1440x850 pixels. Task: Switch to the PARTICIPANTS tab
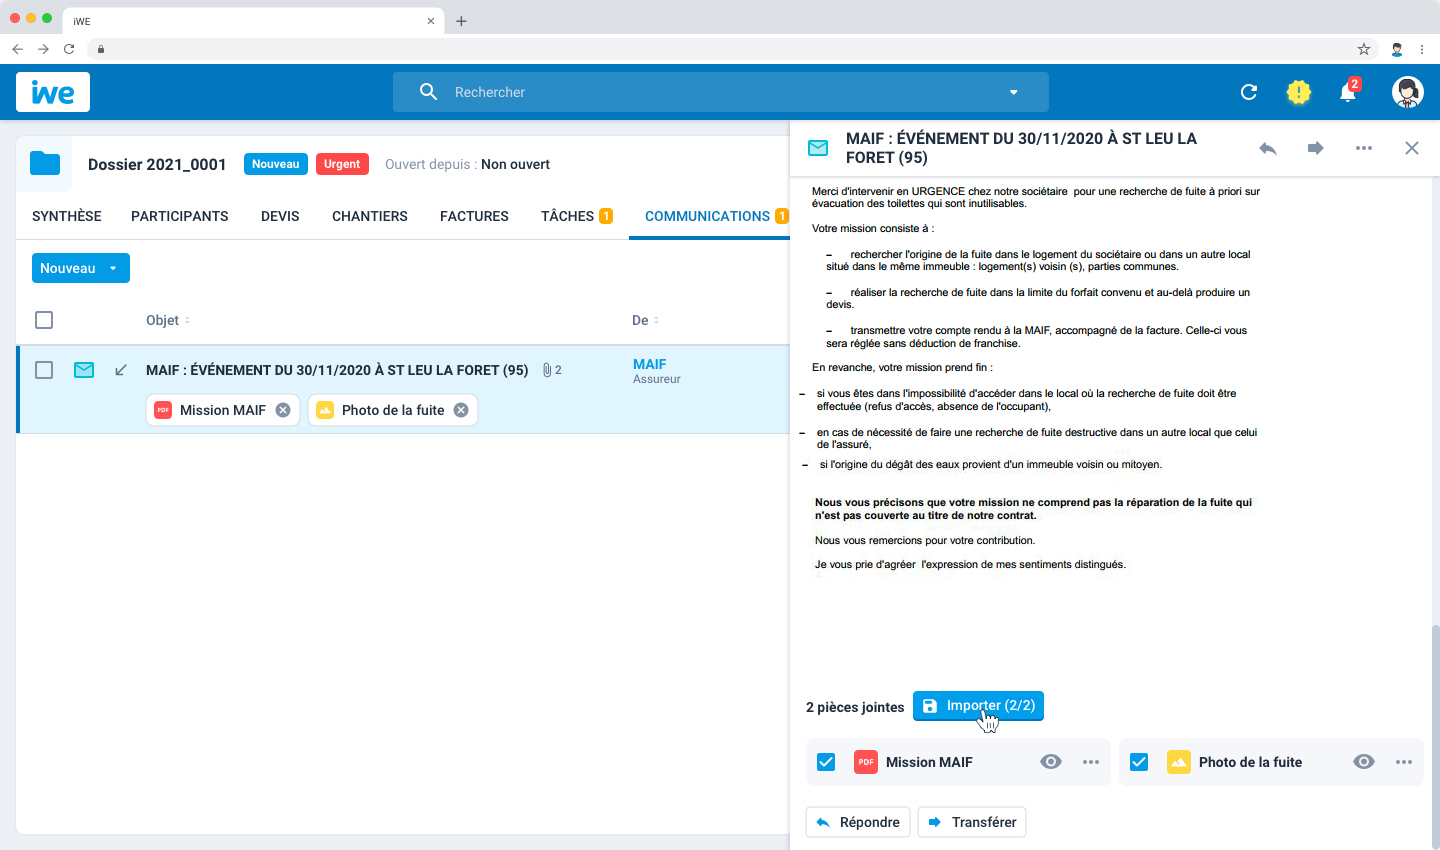(180, 216)
